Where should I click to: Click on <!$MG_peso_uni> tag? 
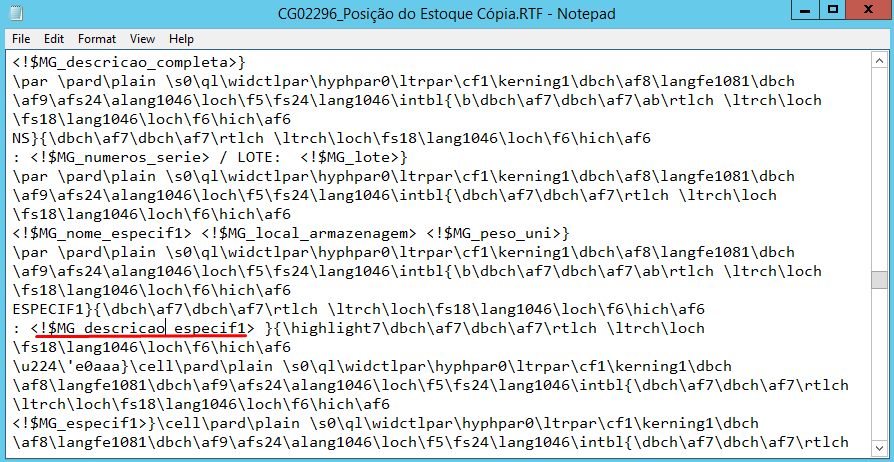(x=492, y=233)
